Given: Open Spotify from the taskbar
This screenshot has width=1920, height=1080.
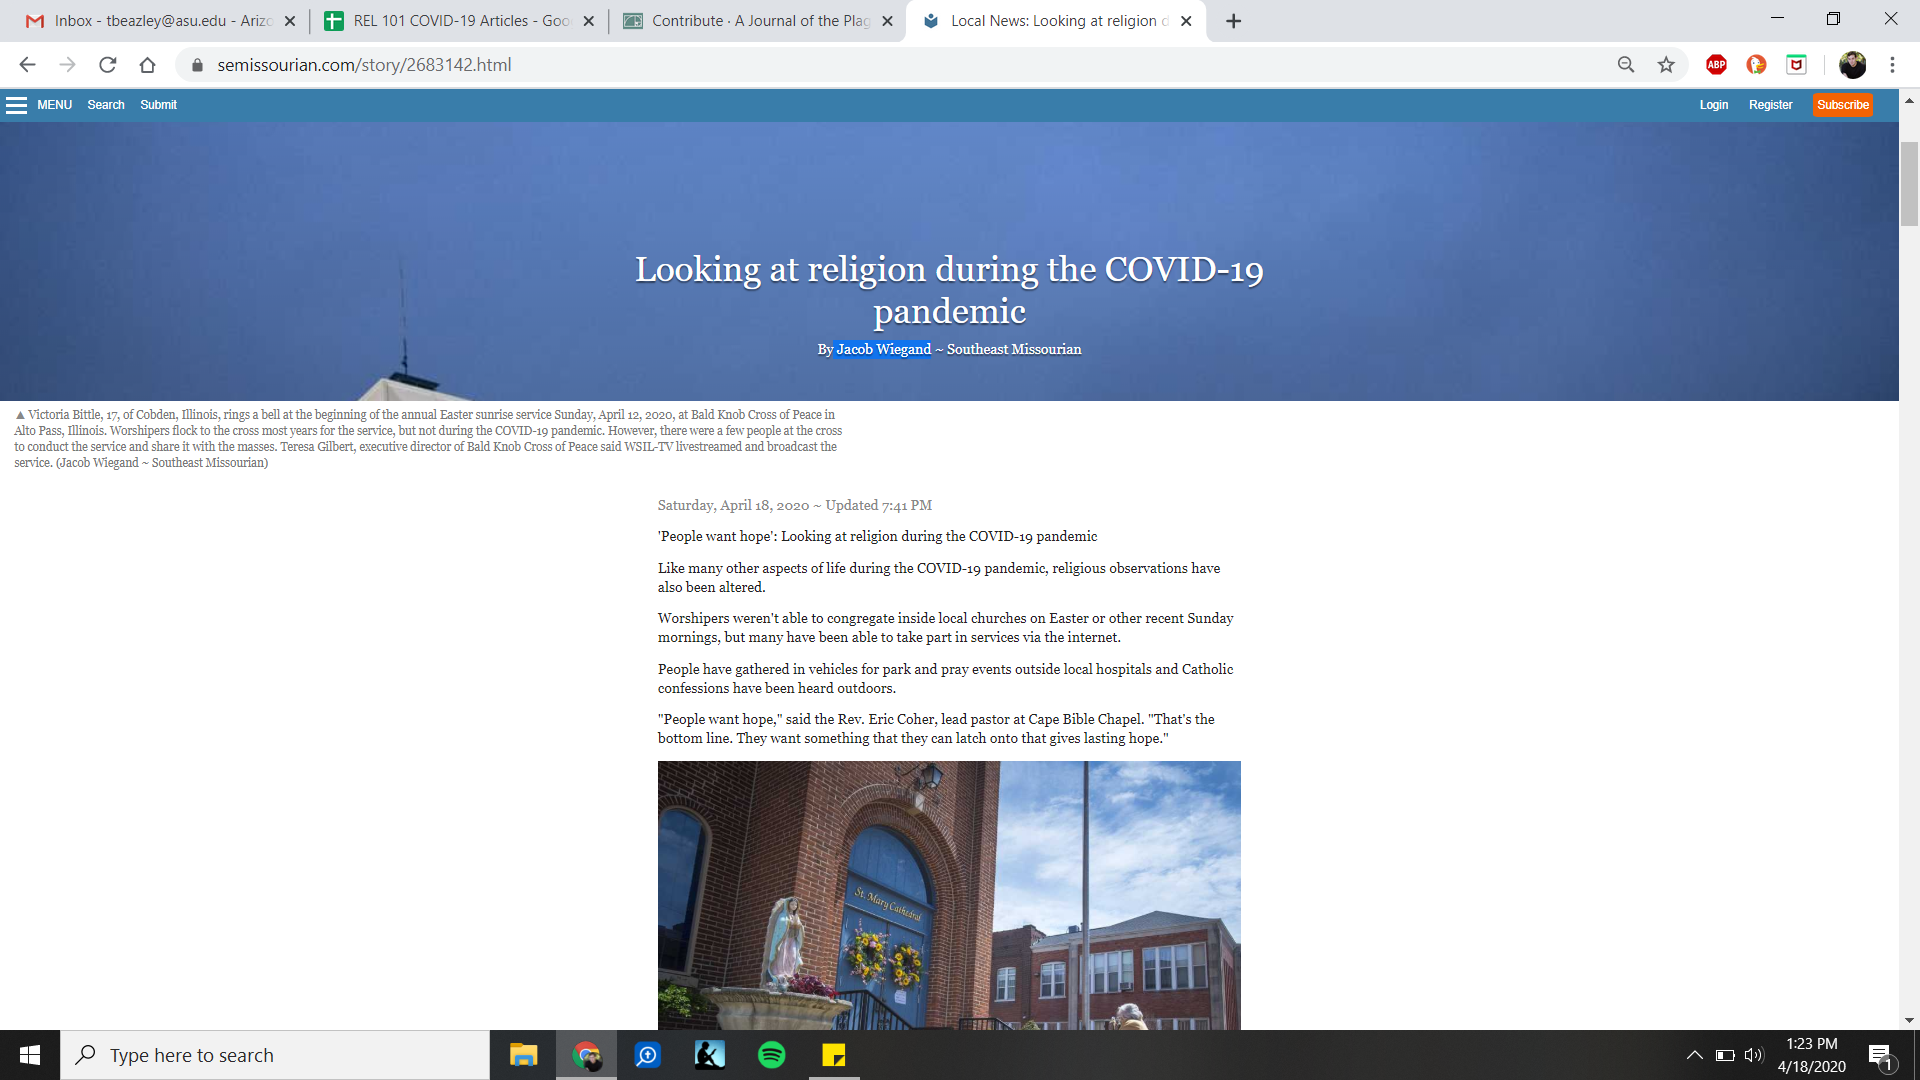Looking at the screenshot, I should point(772,1055).
